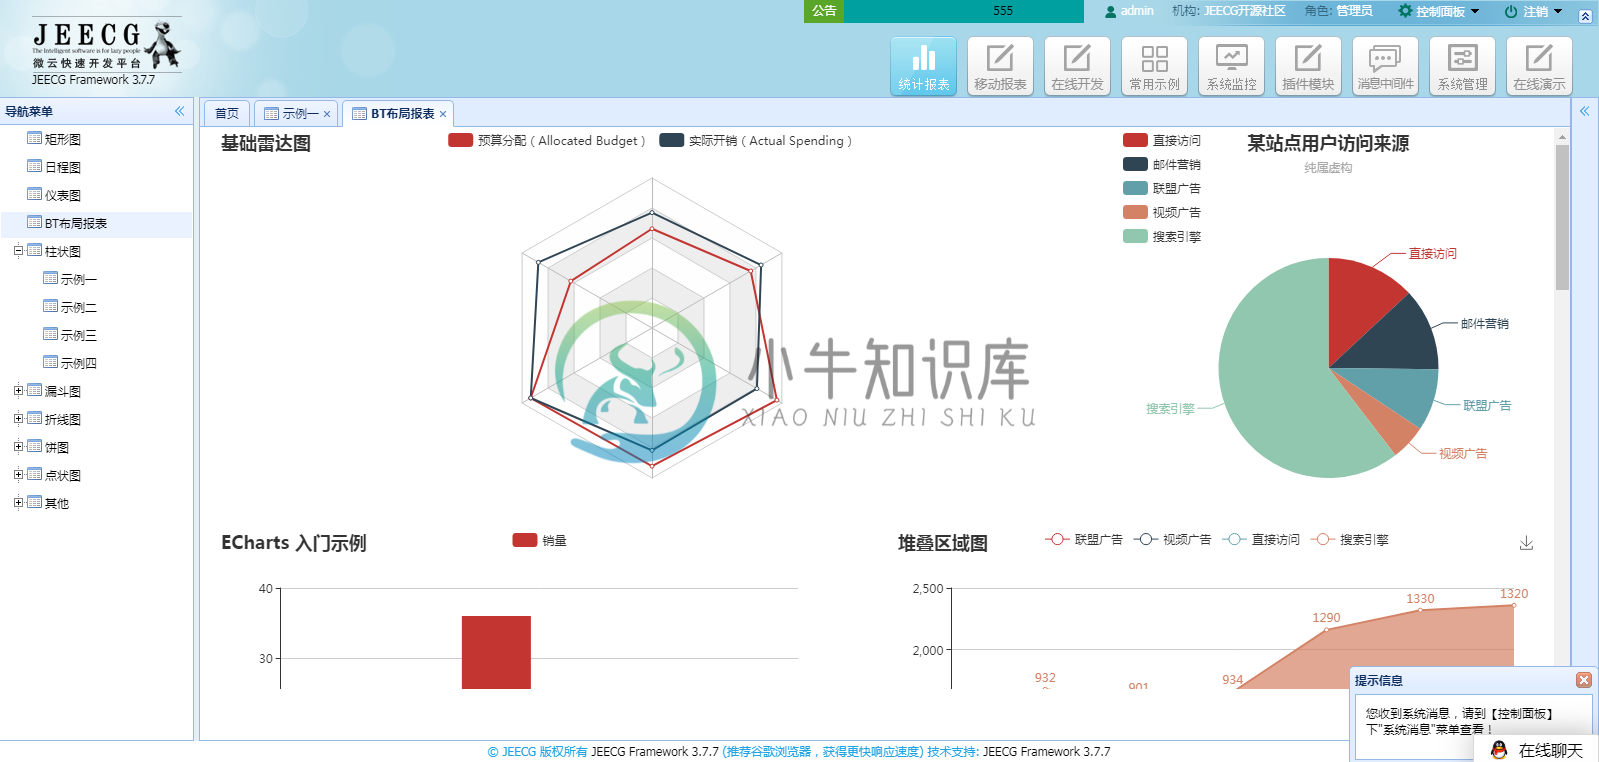
Task: Open the 控制面板 dropdown
Action: 1438,12
